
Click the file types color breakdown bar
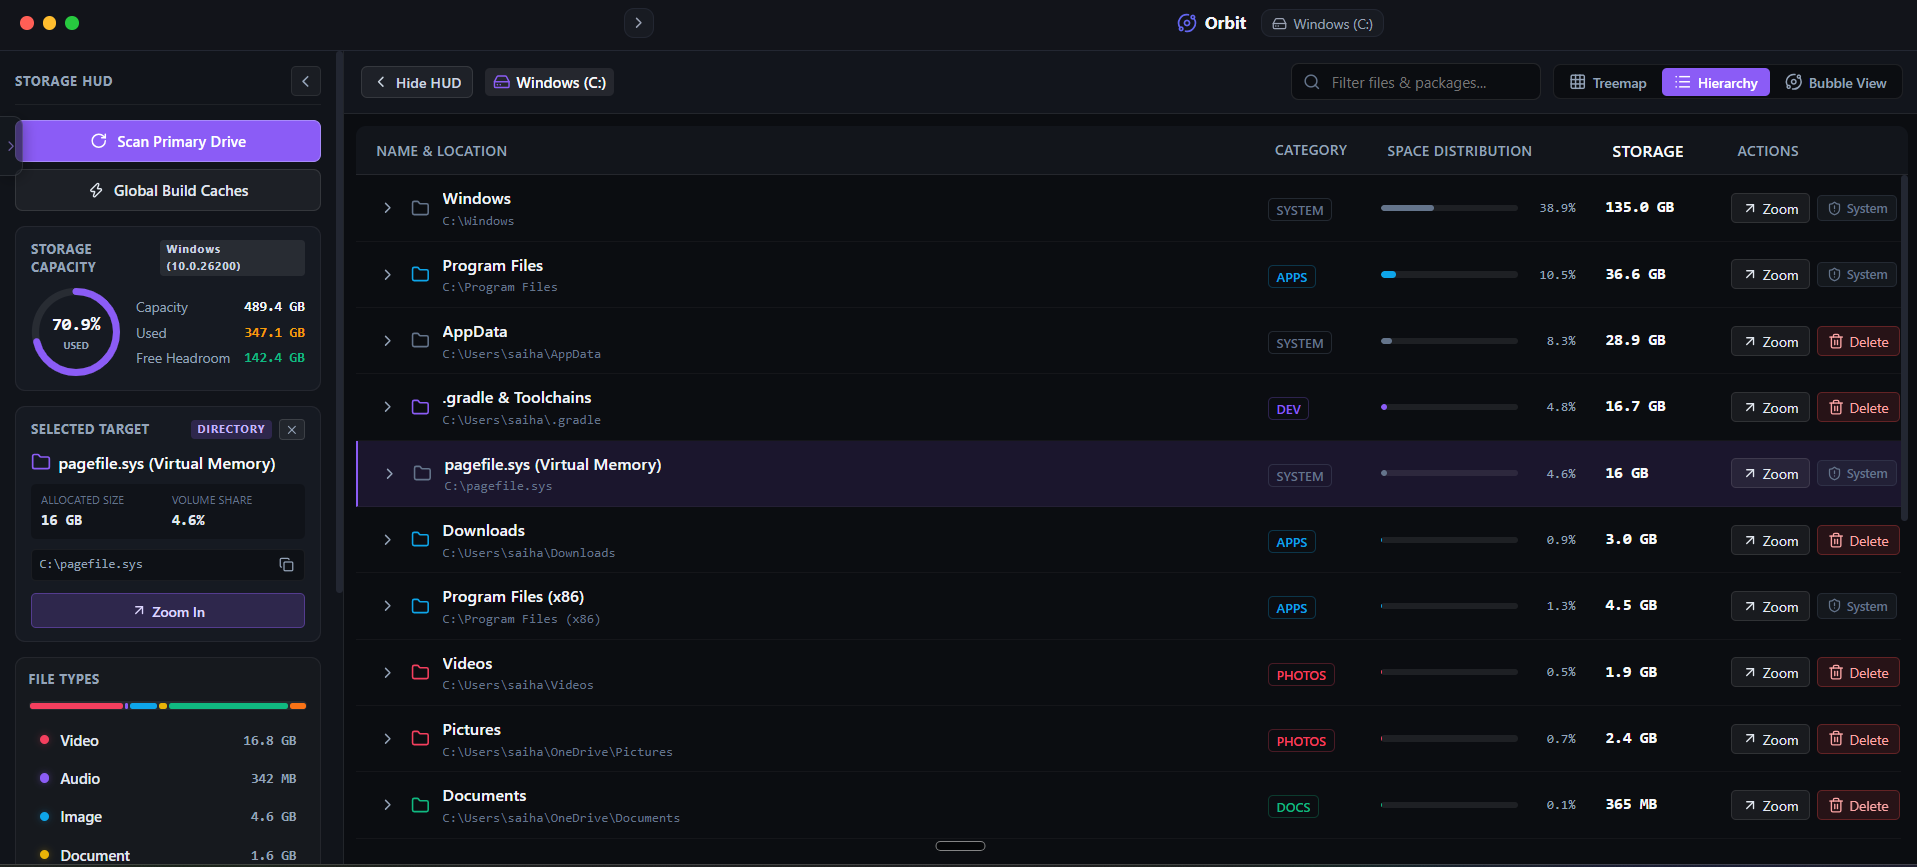168,706
